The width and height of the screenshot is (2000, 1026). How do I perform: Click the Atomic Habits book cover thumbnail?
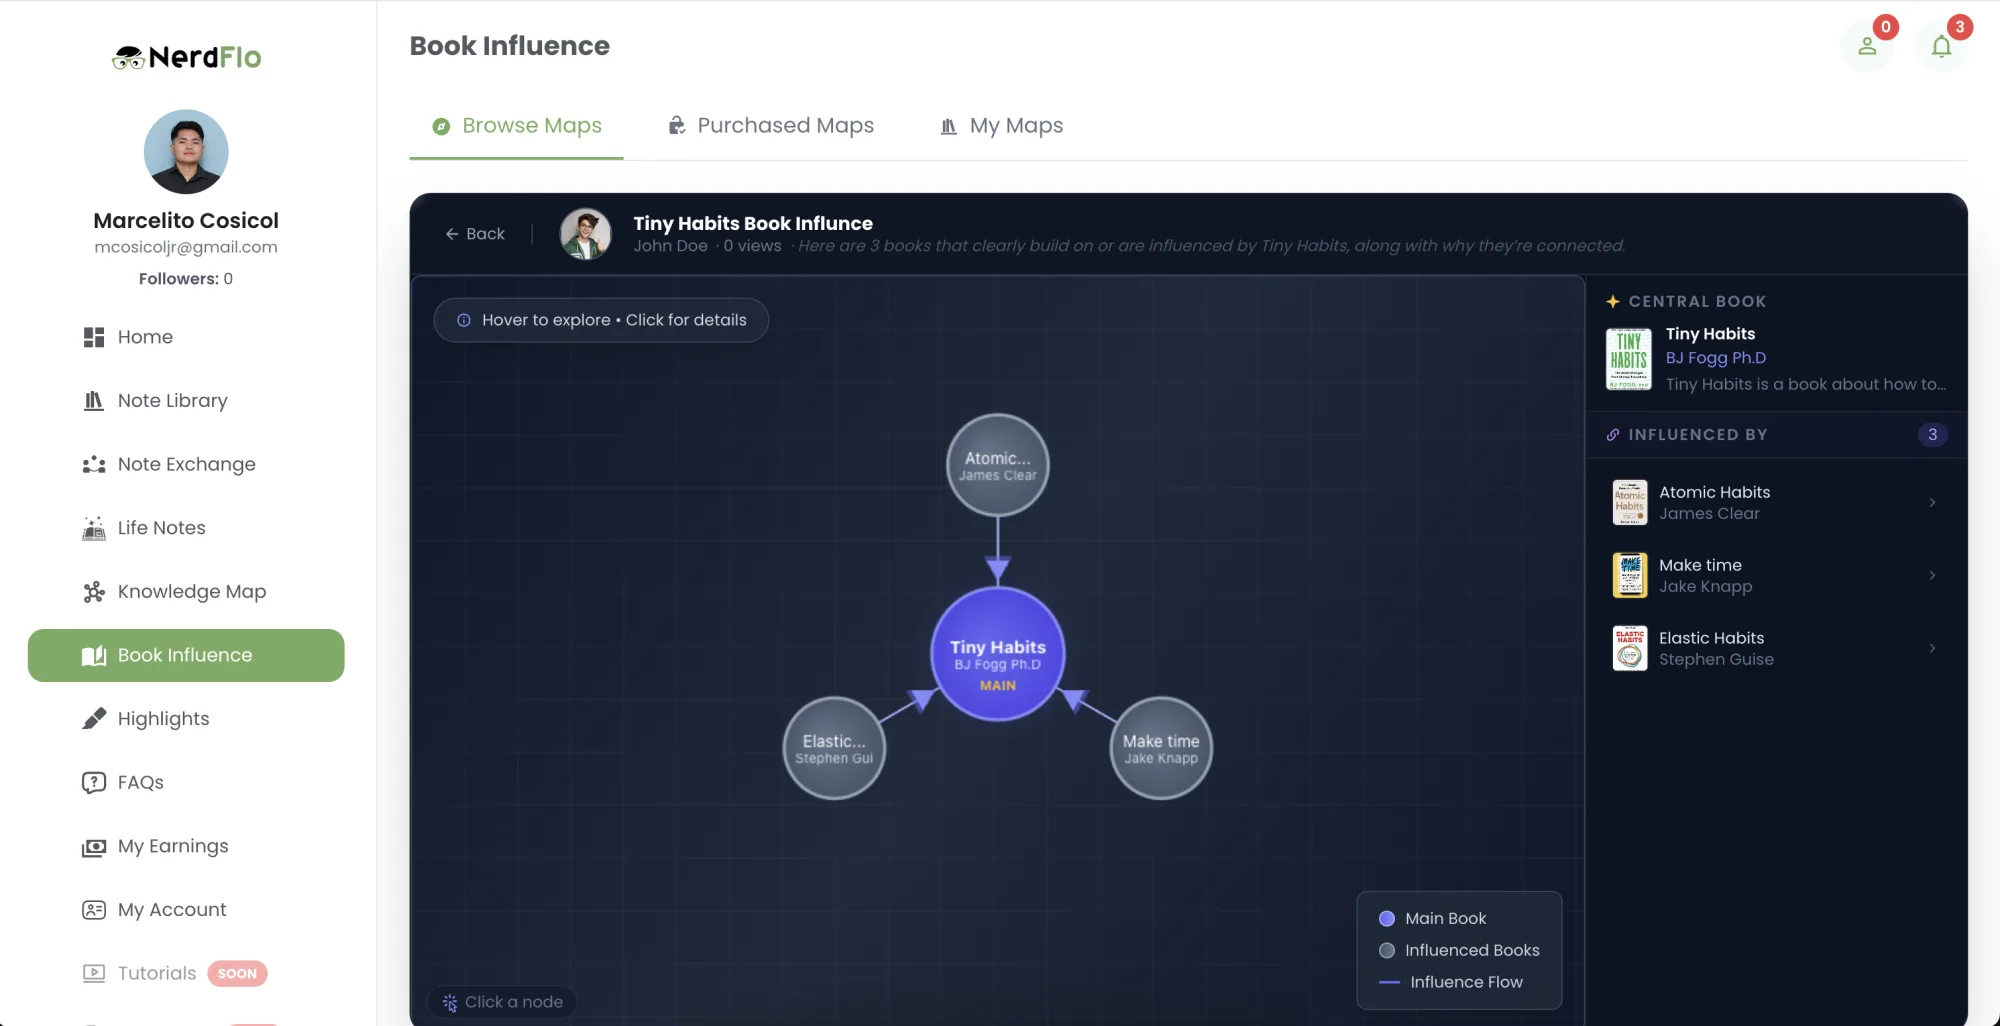tap(1630, 502)
